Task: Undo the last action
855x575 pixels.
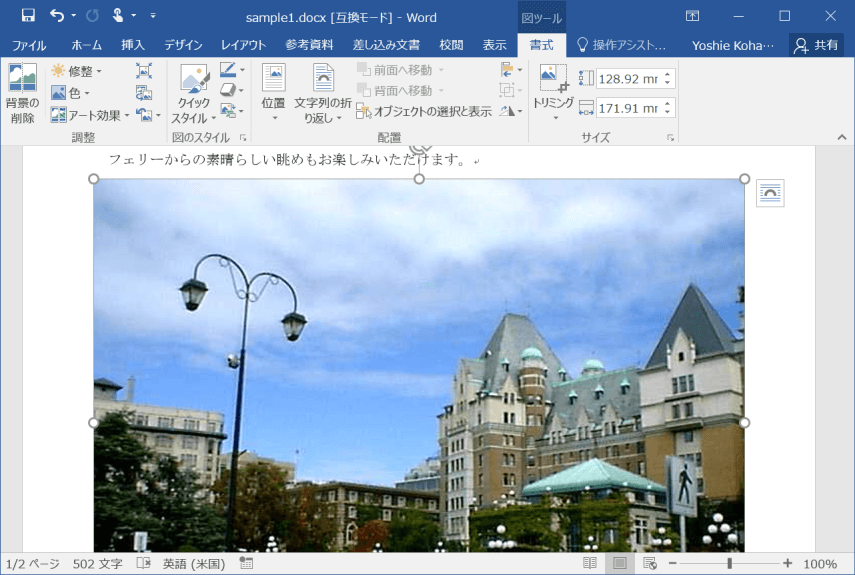Action: 57,15
